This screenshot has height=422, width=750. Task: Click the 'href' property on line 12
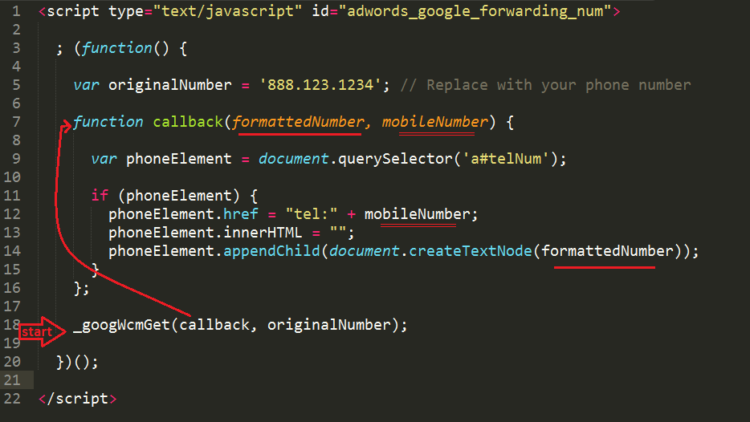point(241,214)
